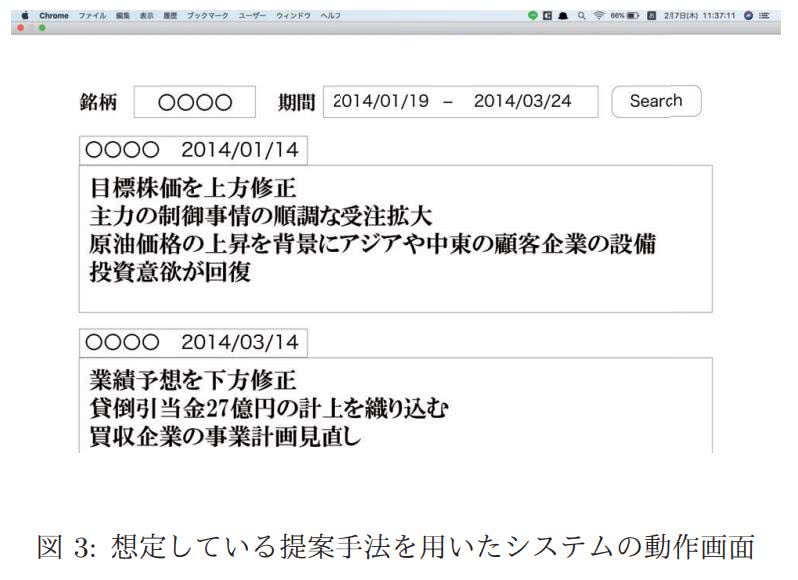The width and height of the screenshot is (798, 580).
Task: Open the 編集 menu
Action: pyautogui.click(x=123, y=16)
